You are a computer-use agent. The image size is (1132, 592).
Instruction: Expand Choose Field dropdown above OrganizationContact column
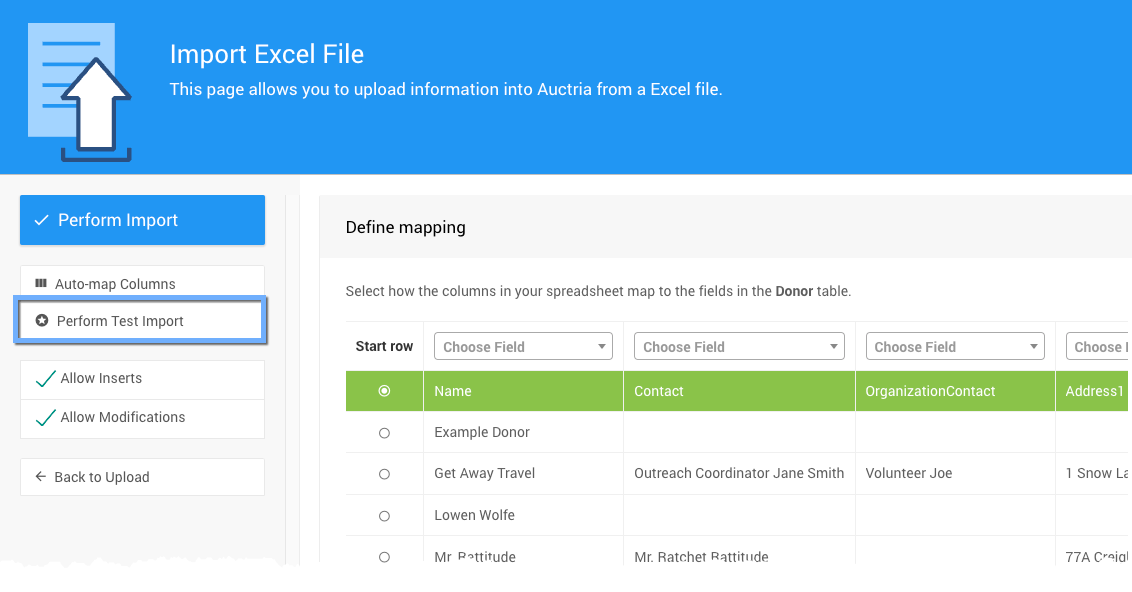955,347
